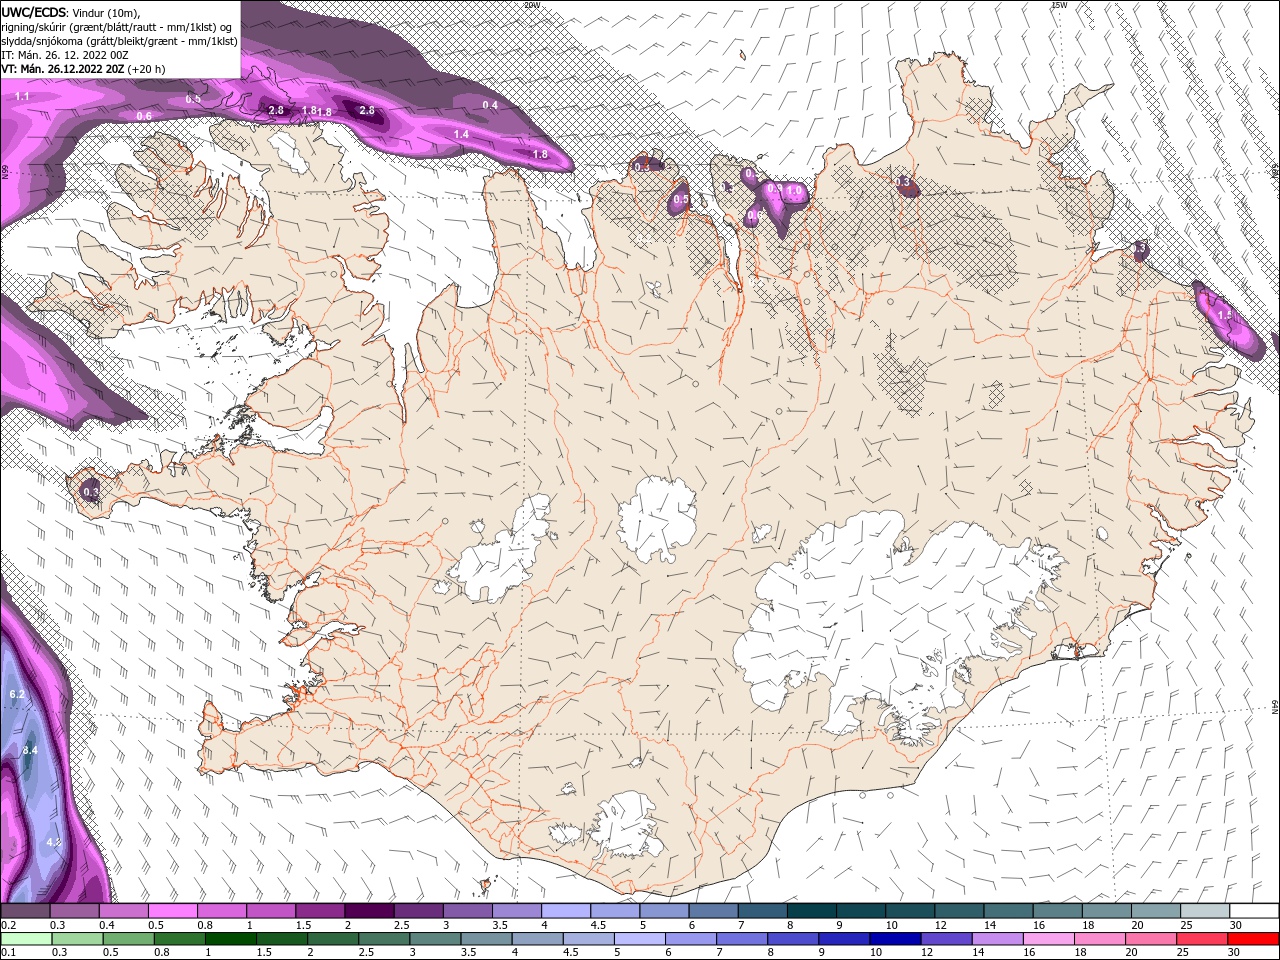Click the "UWC/ECDS: Vindur (10m)," title line

click(73, 11)
